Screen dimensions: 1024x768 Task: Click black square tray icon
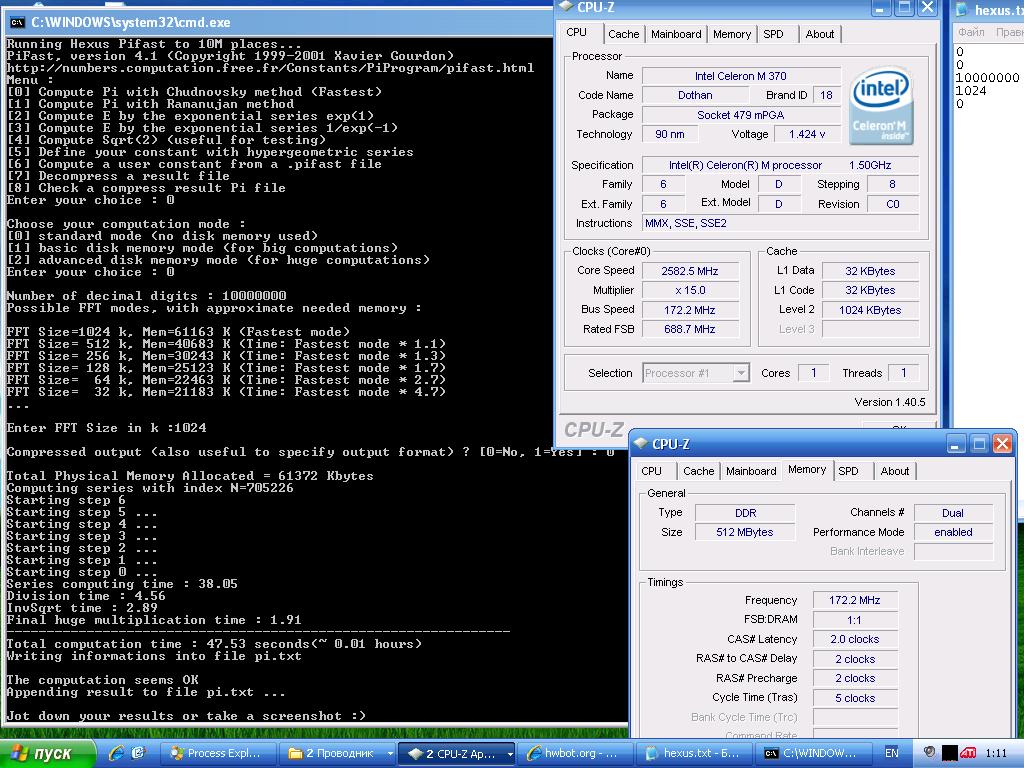[950, 754]
